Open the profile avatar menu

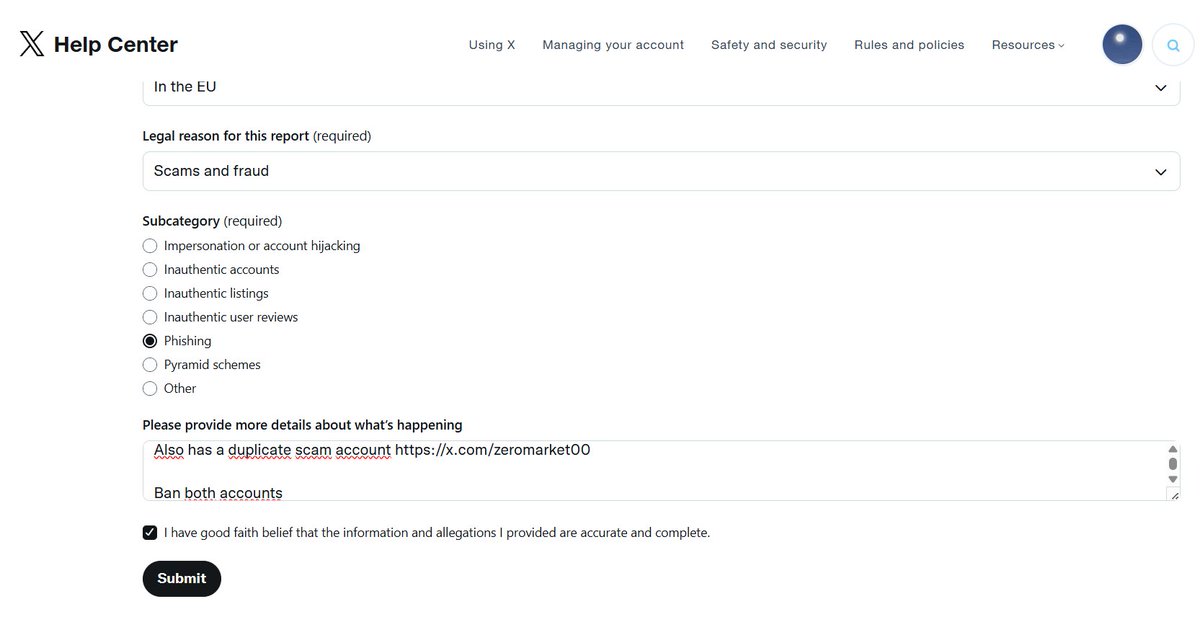coord(1122,45)
